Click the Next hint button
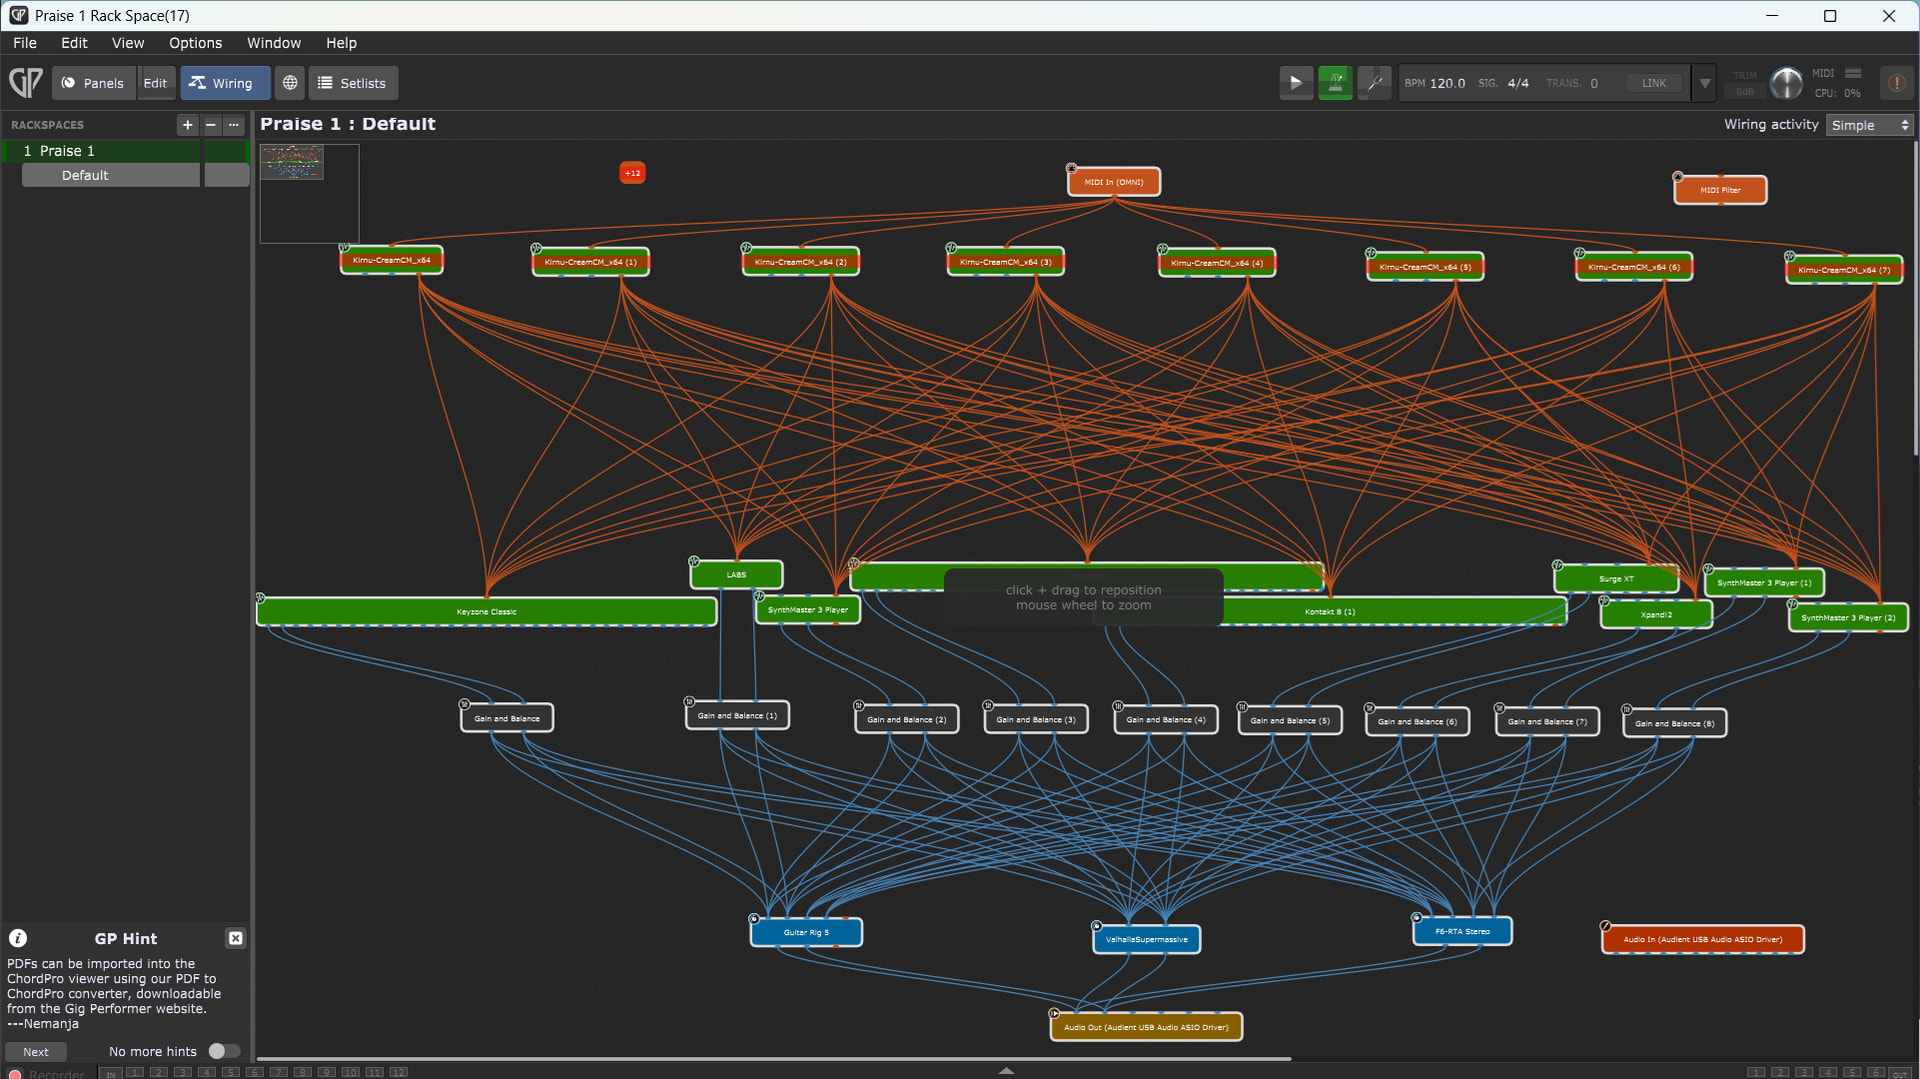 coord(36,1052)
